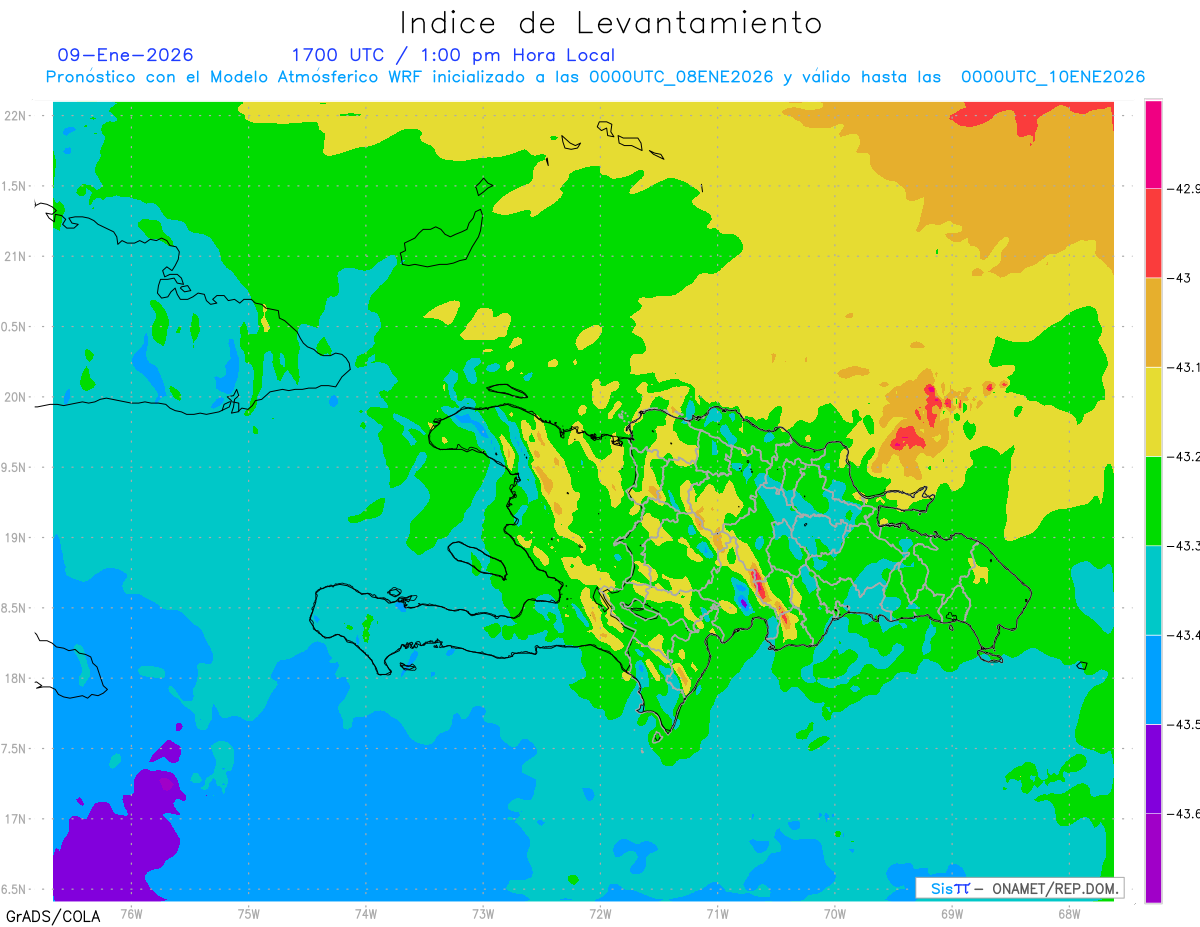Select the date text '09-Ene-2026'

(x=125, y=55)
